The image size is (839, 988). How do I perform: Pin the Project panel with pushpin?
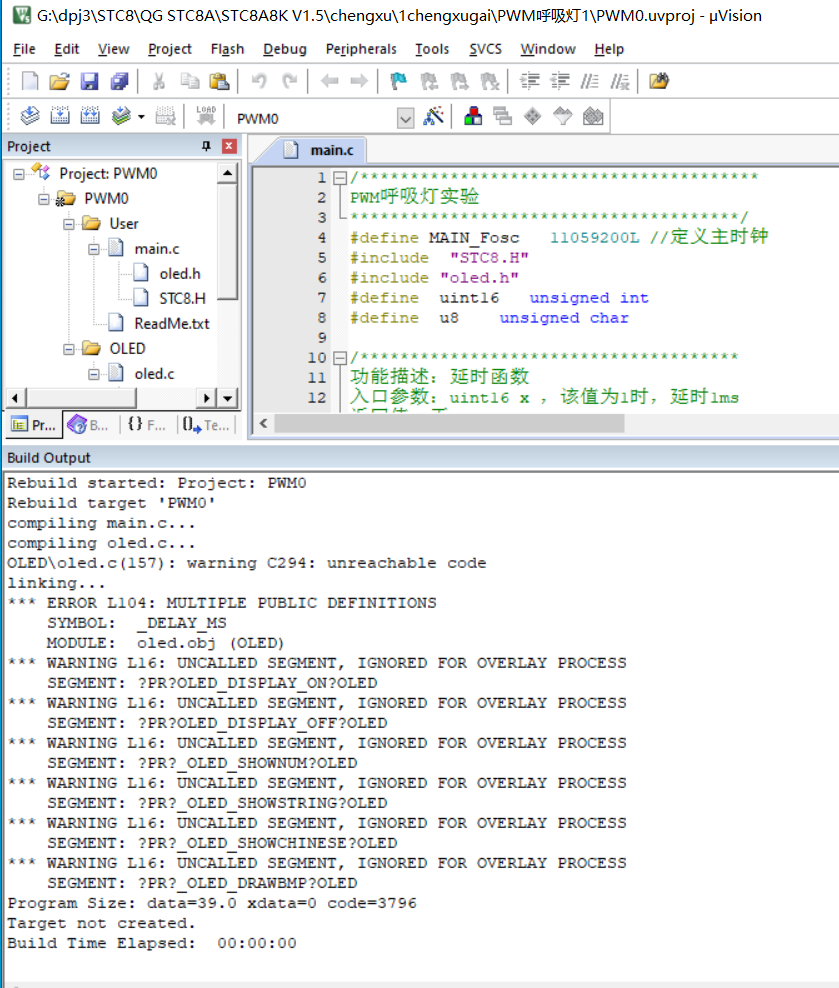tap(206, 146)
